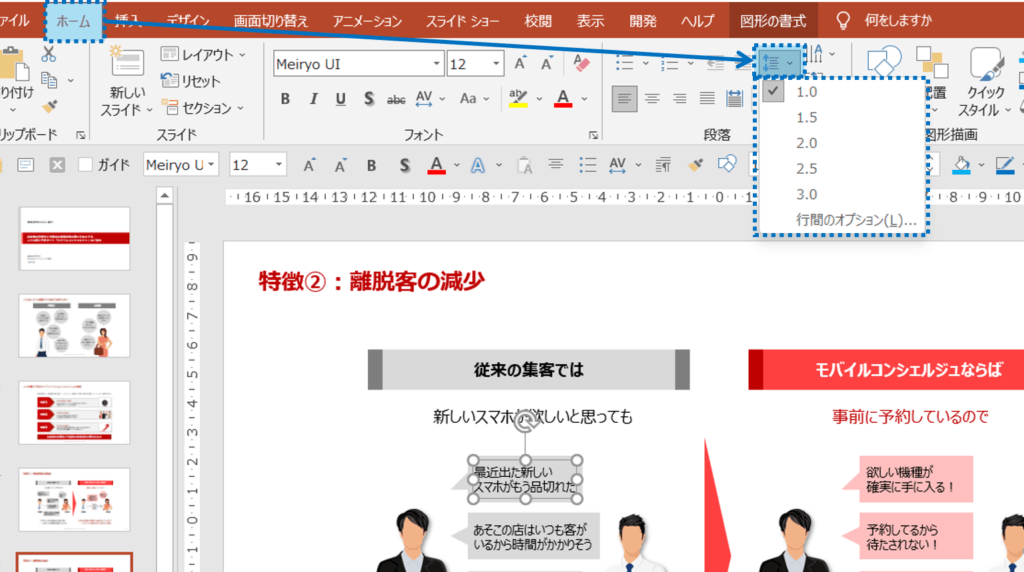This screenshot has width=1024, height=572.
Task: Click the ribbon align right icon
Action: tap(679, 99)
